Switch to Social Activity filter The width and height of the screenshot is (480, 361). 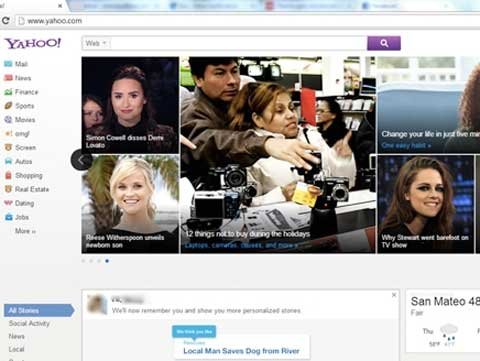pyautogui.click(x=29, y=323)
